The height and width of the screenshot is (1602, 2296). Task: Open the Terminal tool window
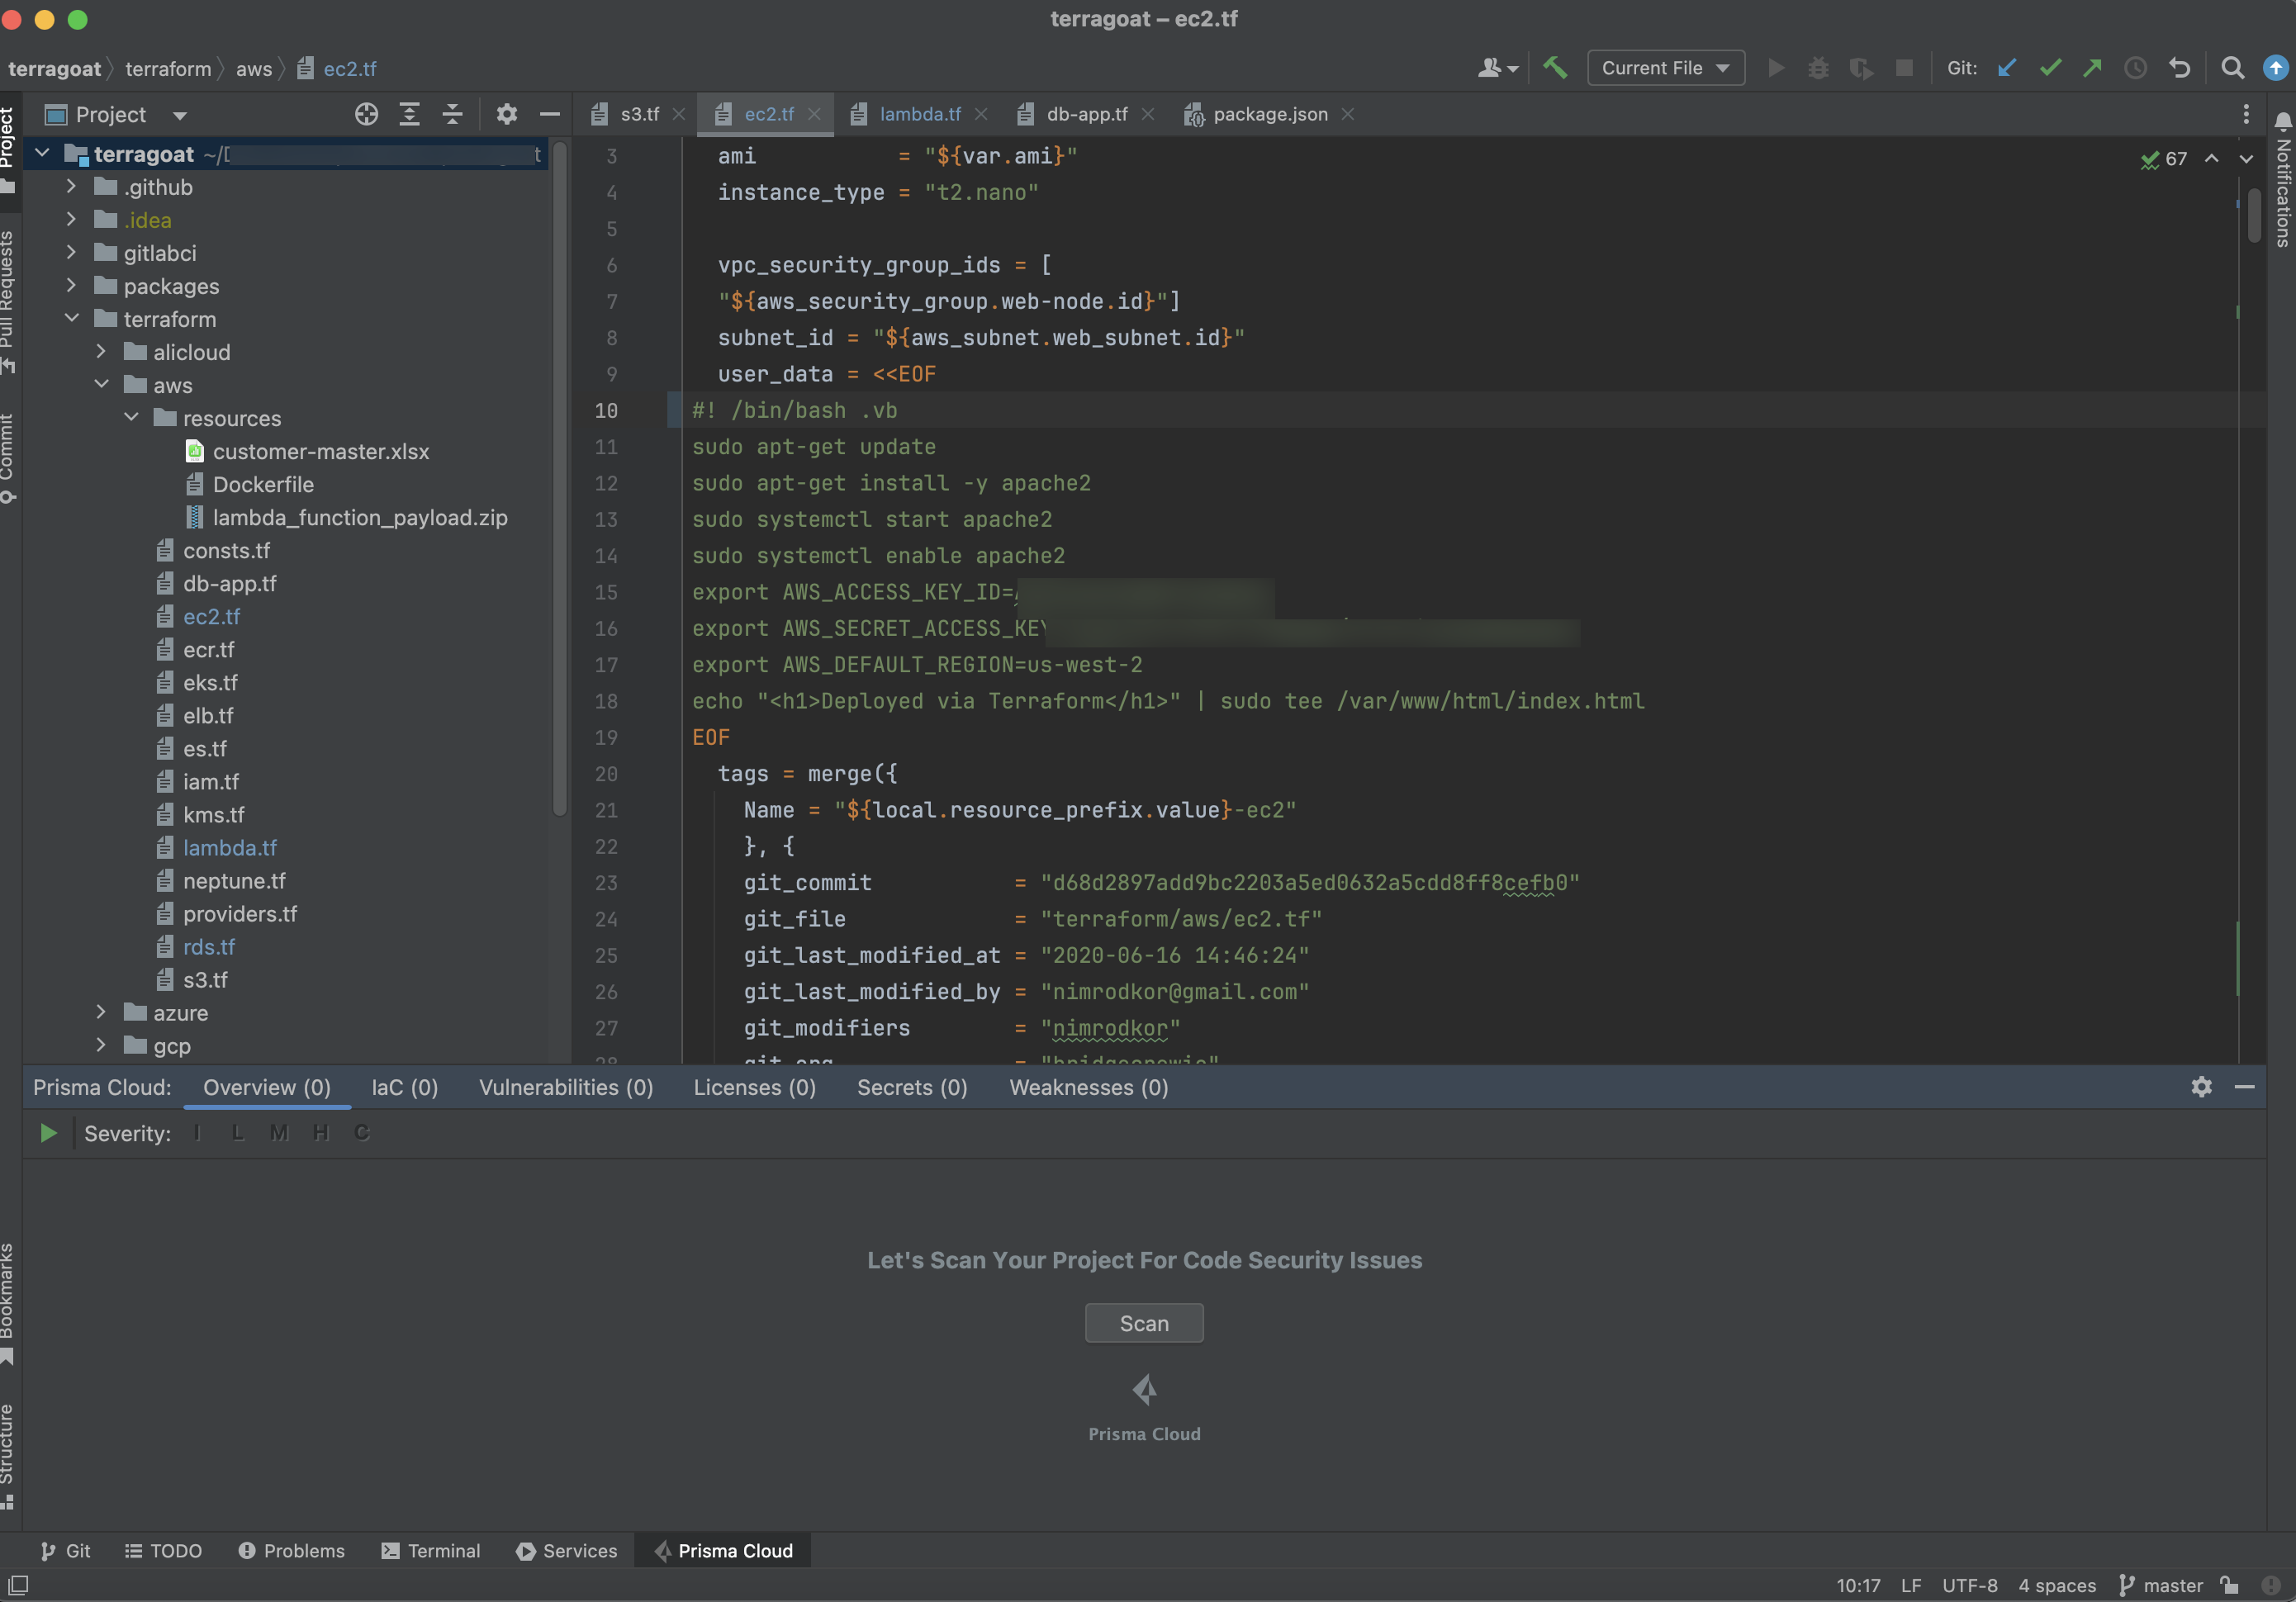click(x=431, y=1551)
